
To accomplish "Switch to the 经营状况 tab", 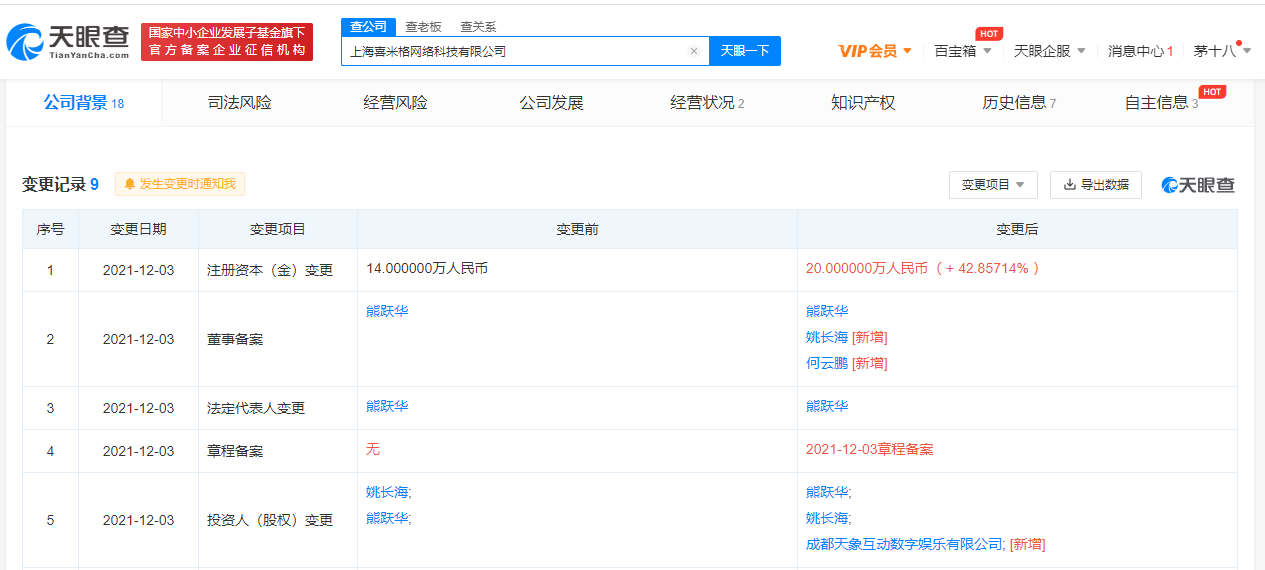I will coord(707,103).
